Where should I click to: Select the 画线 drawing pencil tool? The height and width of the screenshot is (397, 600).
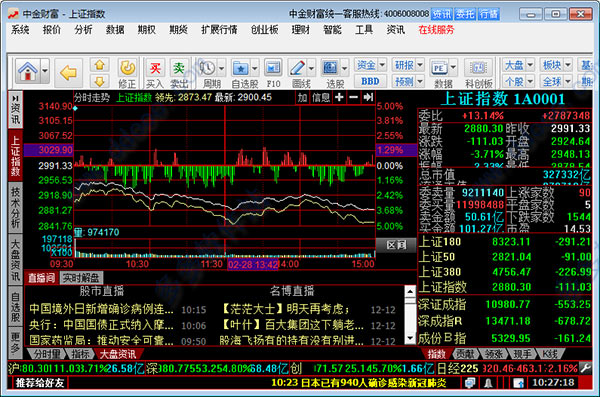click(x=297, y=69)
